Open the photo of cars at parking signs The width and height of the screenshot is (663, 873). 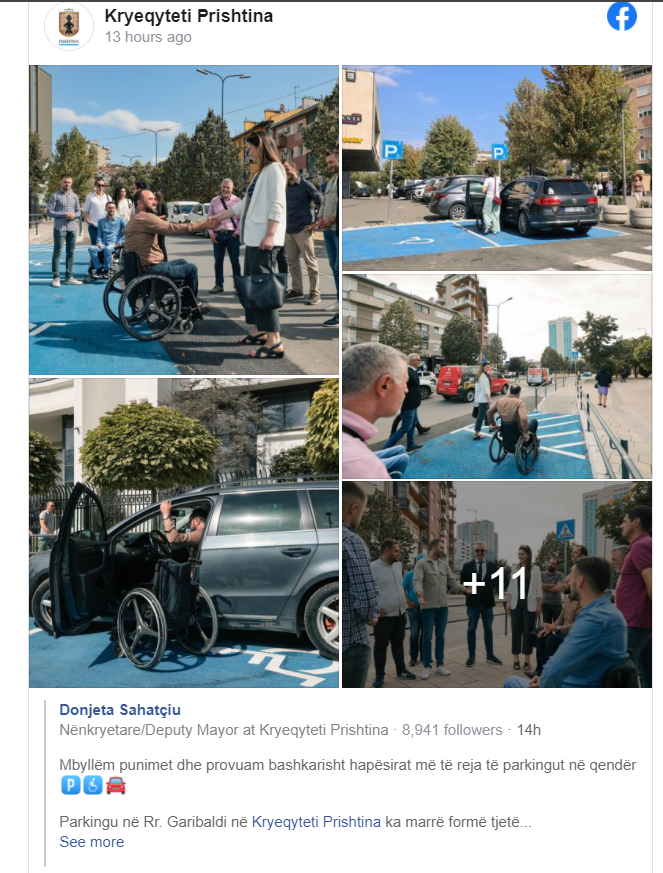[x=497, y=168]
